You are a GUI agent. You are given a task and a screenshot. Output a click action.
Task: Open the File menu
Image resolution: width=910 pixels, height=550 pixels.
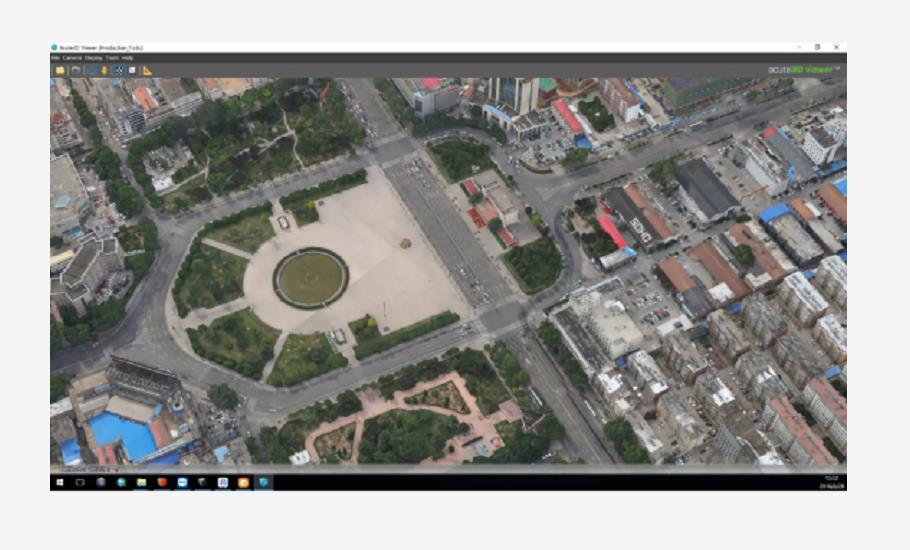[56, 58]
